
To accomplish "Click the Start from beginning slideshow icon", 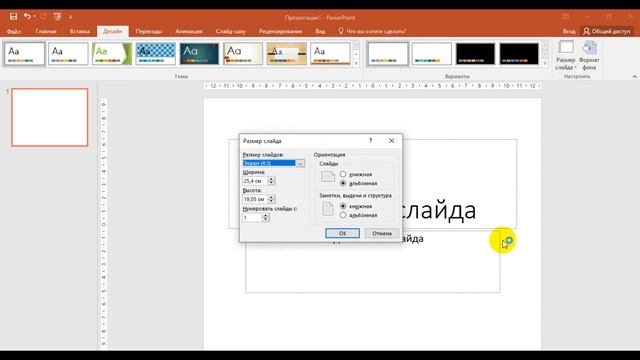I will coord(57,16).
